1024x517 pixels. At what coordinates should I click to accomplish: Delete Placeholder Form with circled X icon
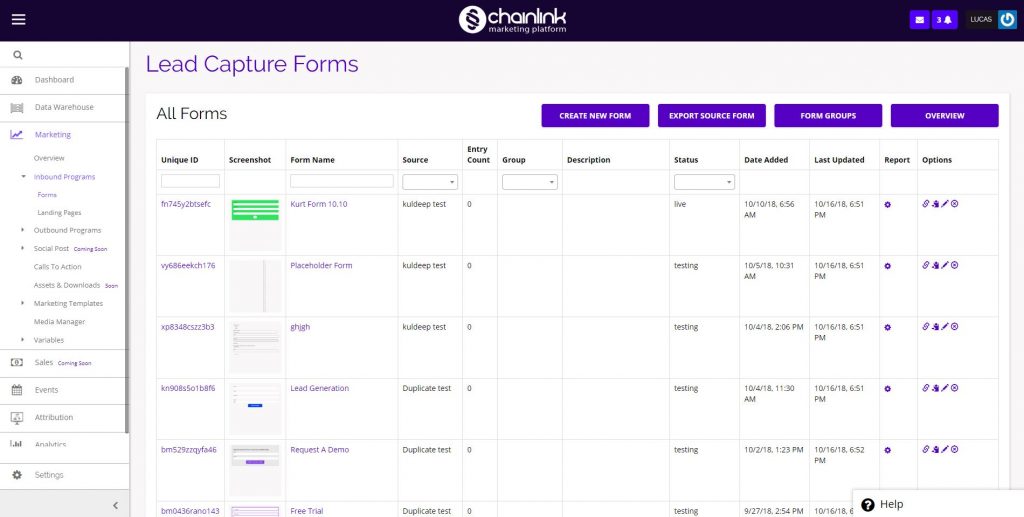954,265
